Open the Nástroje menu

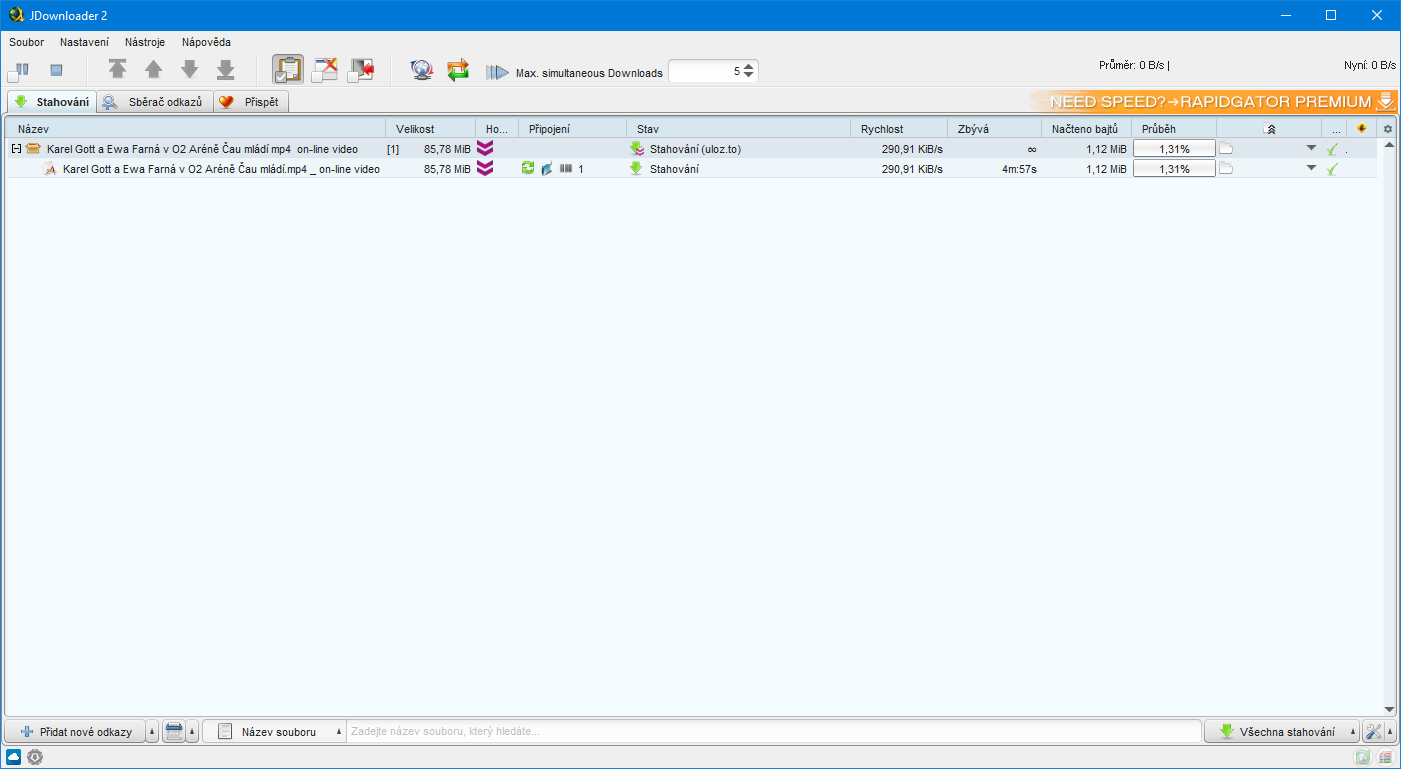tap(145, 42)
